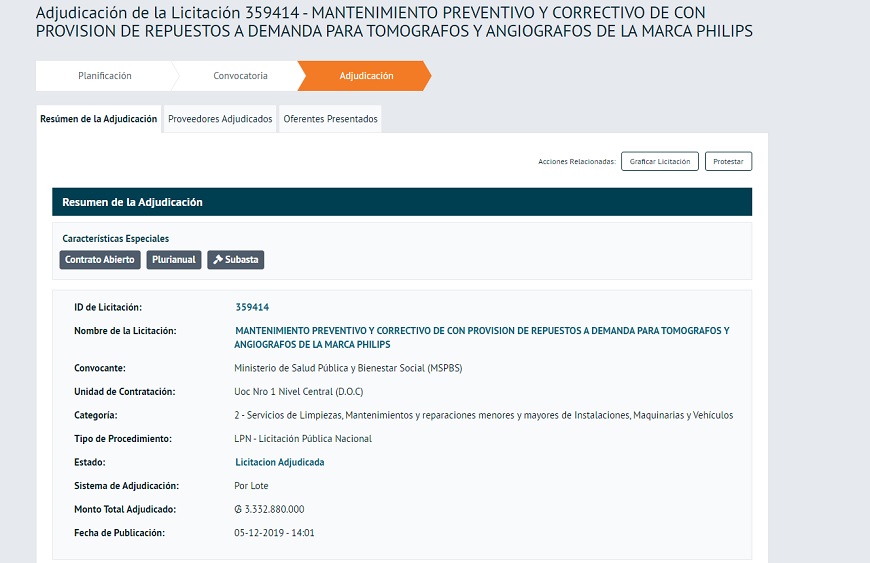Open the licitación ID link 359414

[x=252, y=307]
